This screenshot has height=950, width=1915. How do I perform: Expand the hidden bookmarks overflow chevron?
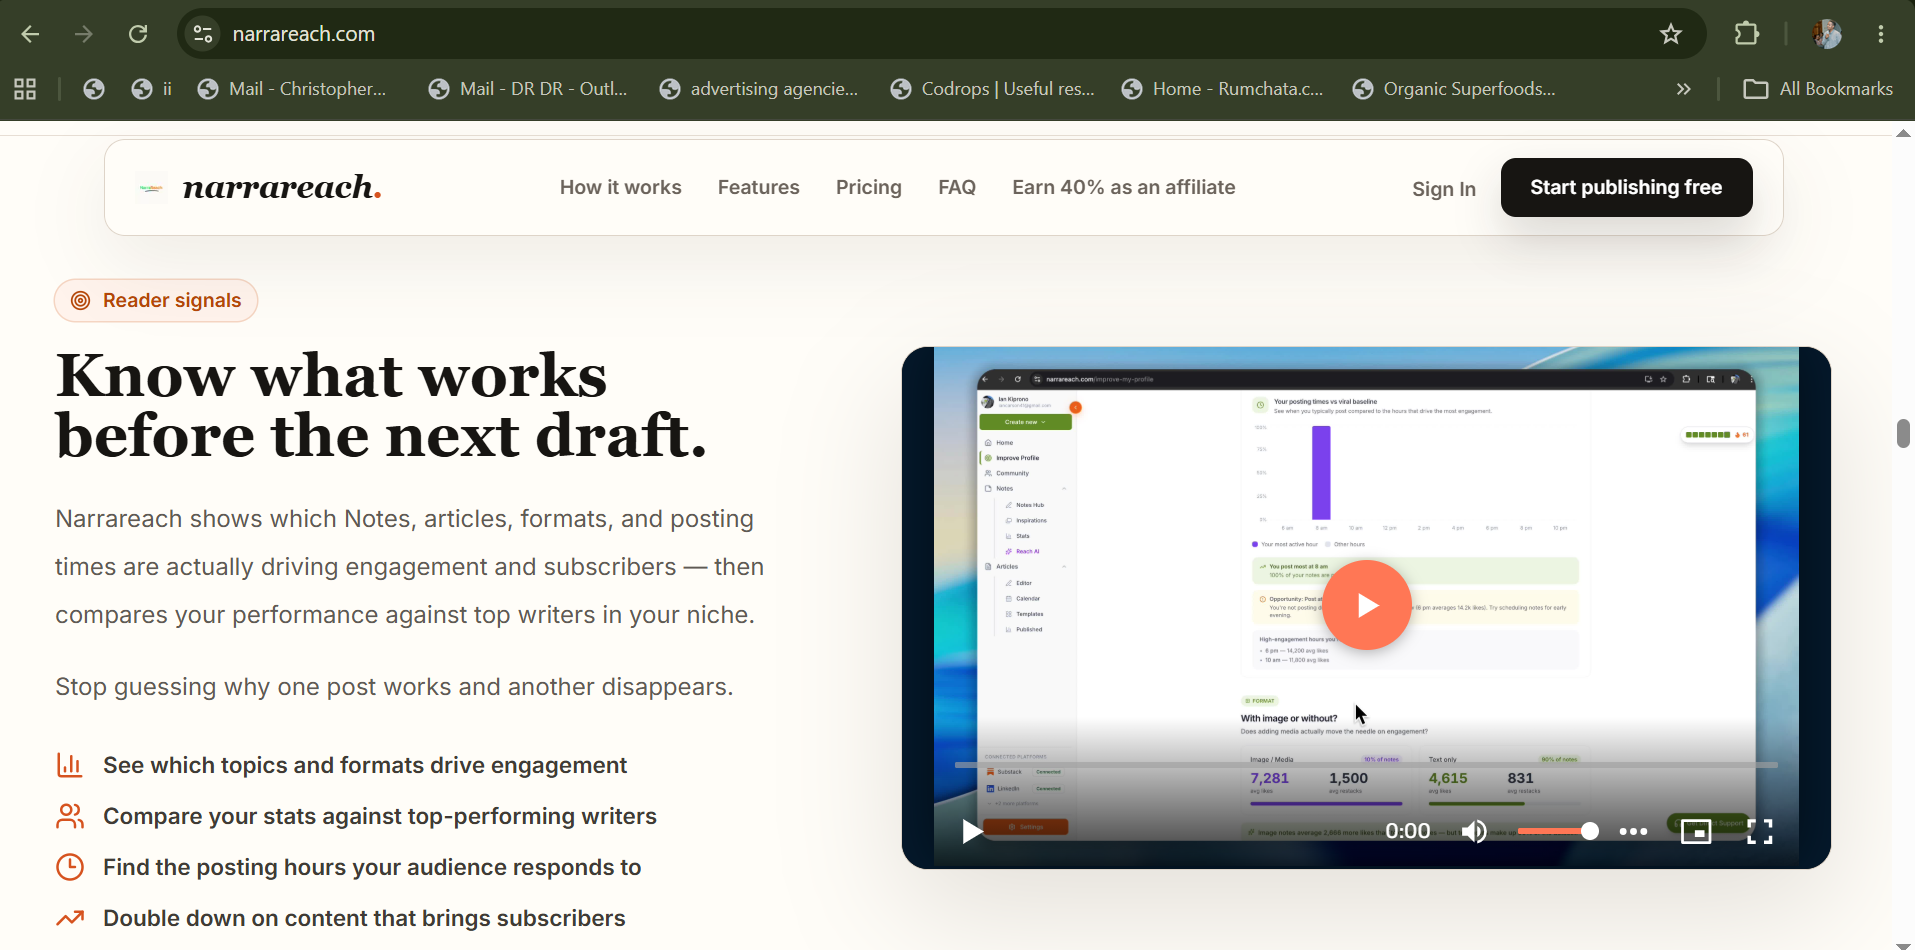1684,89
